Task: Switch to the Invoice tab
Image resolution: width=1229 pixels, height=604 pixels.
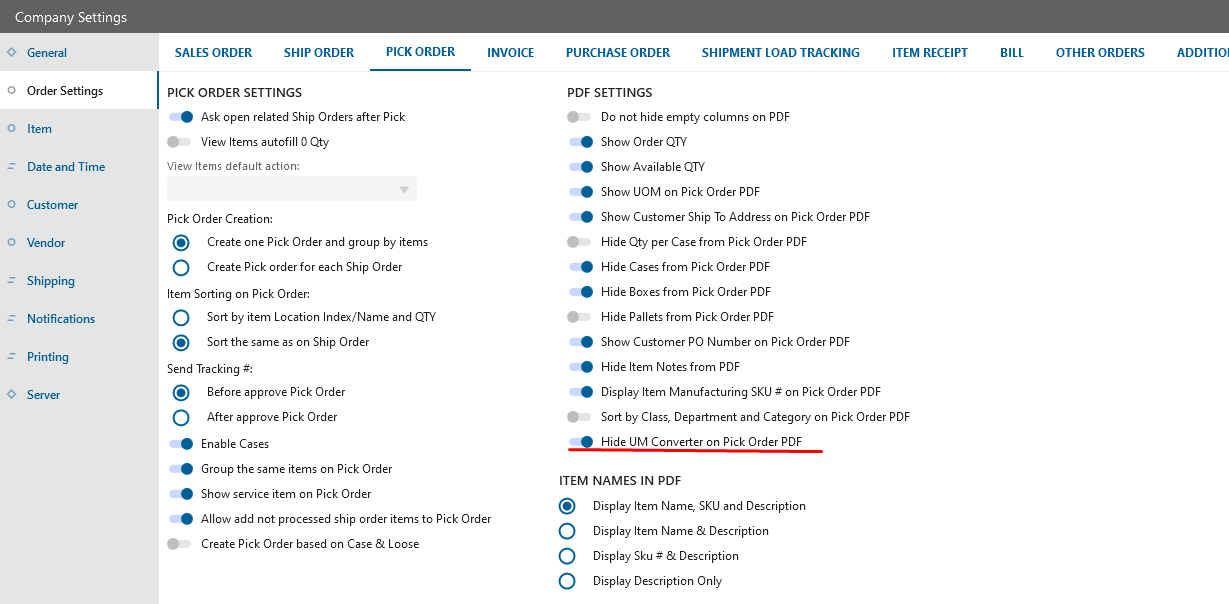Action: tap(510, 53)
